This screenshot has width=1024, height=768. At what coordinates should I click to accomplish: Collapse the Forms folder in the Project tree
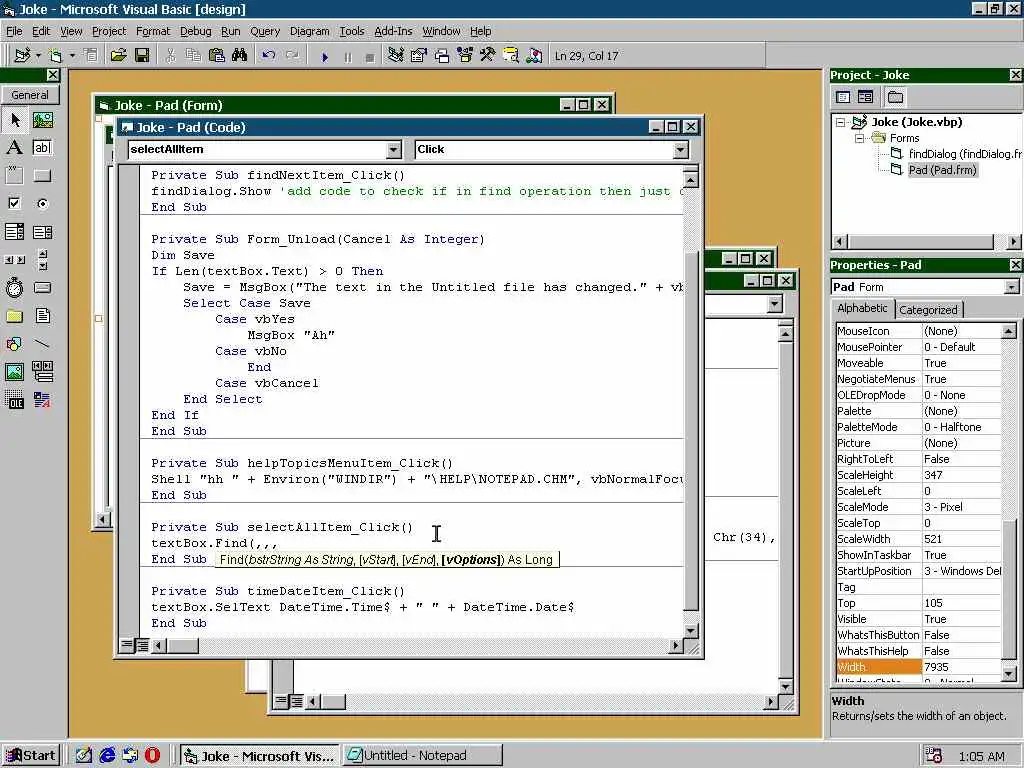860,138
